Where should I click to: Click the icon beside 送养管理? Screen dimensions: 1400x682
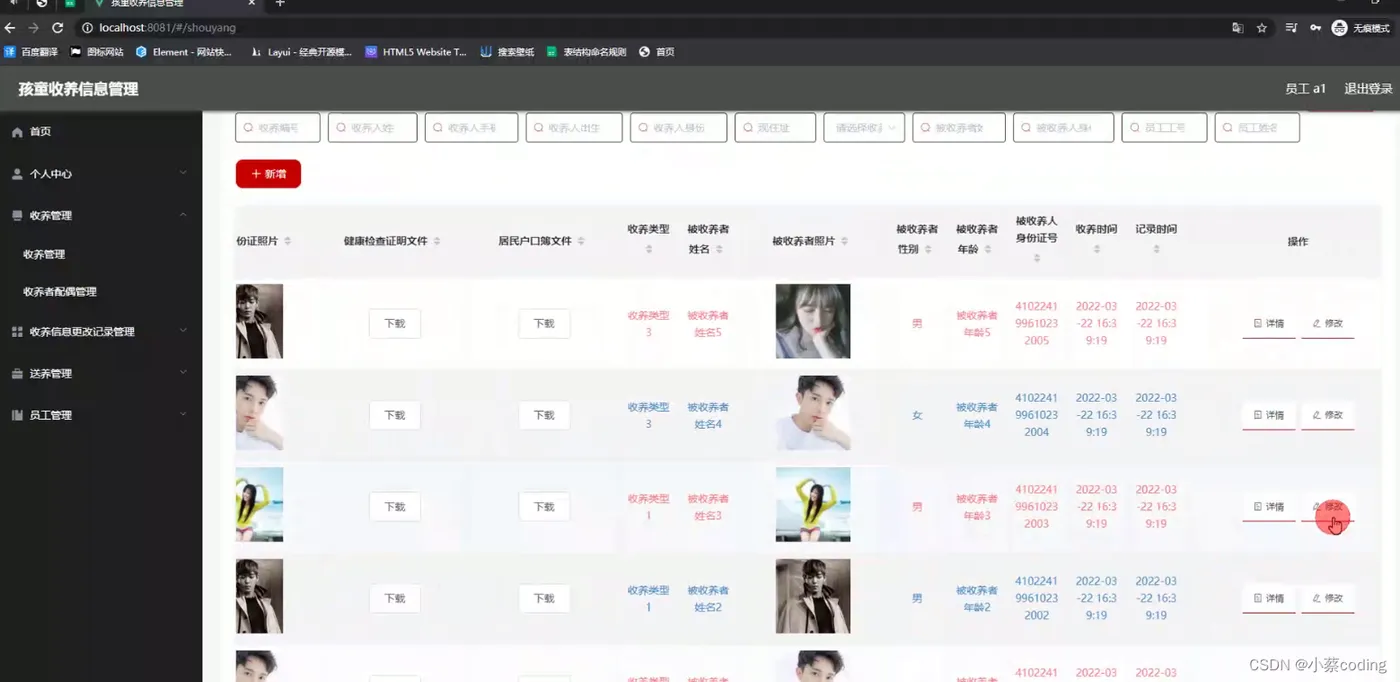(17, 374)
